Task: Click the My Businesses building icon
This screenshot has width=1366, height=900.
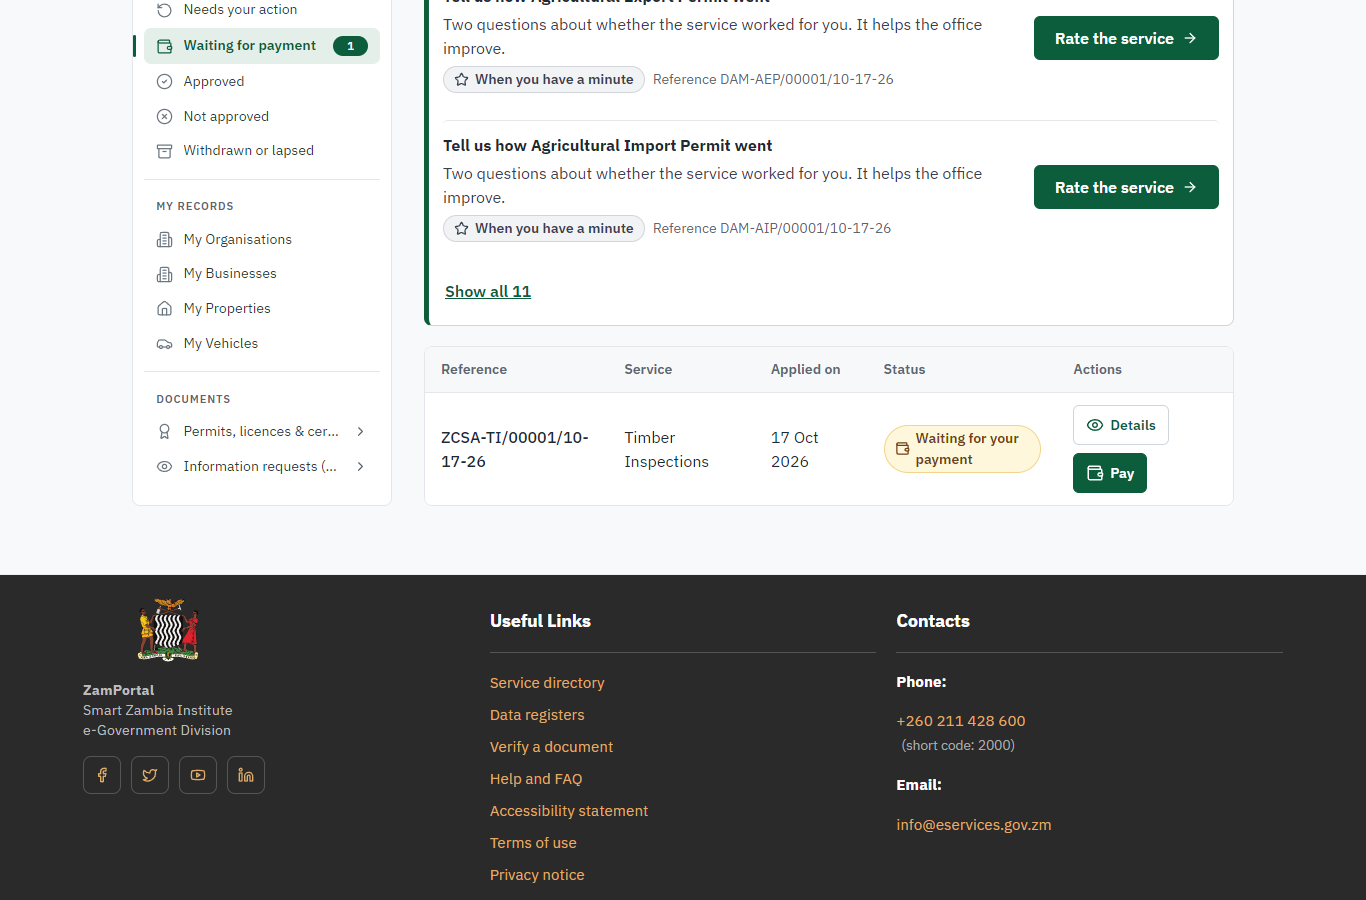Action: point(165,274)
